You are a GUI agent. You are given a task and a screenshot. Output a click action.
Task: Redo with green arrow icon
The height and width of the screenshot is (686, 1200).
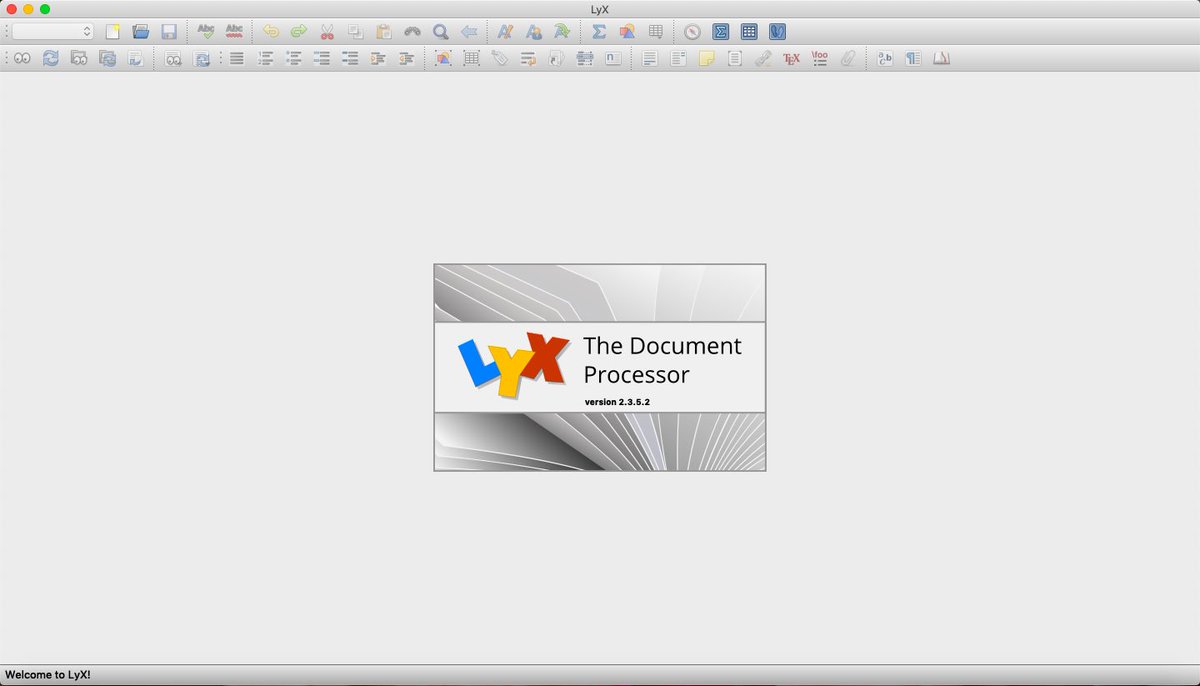point(298,32)
